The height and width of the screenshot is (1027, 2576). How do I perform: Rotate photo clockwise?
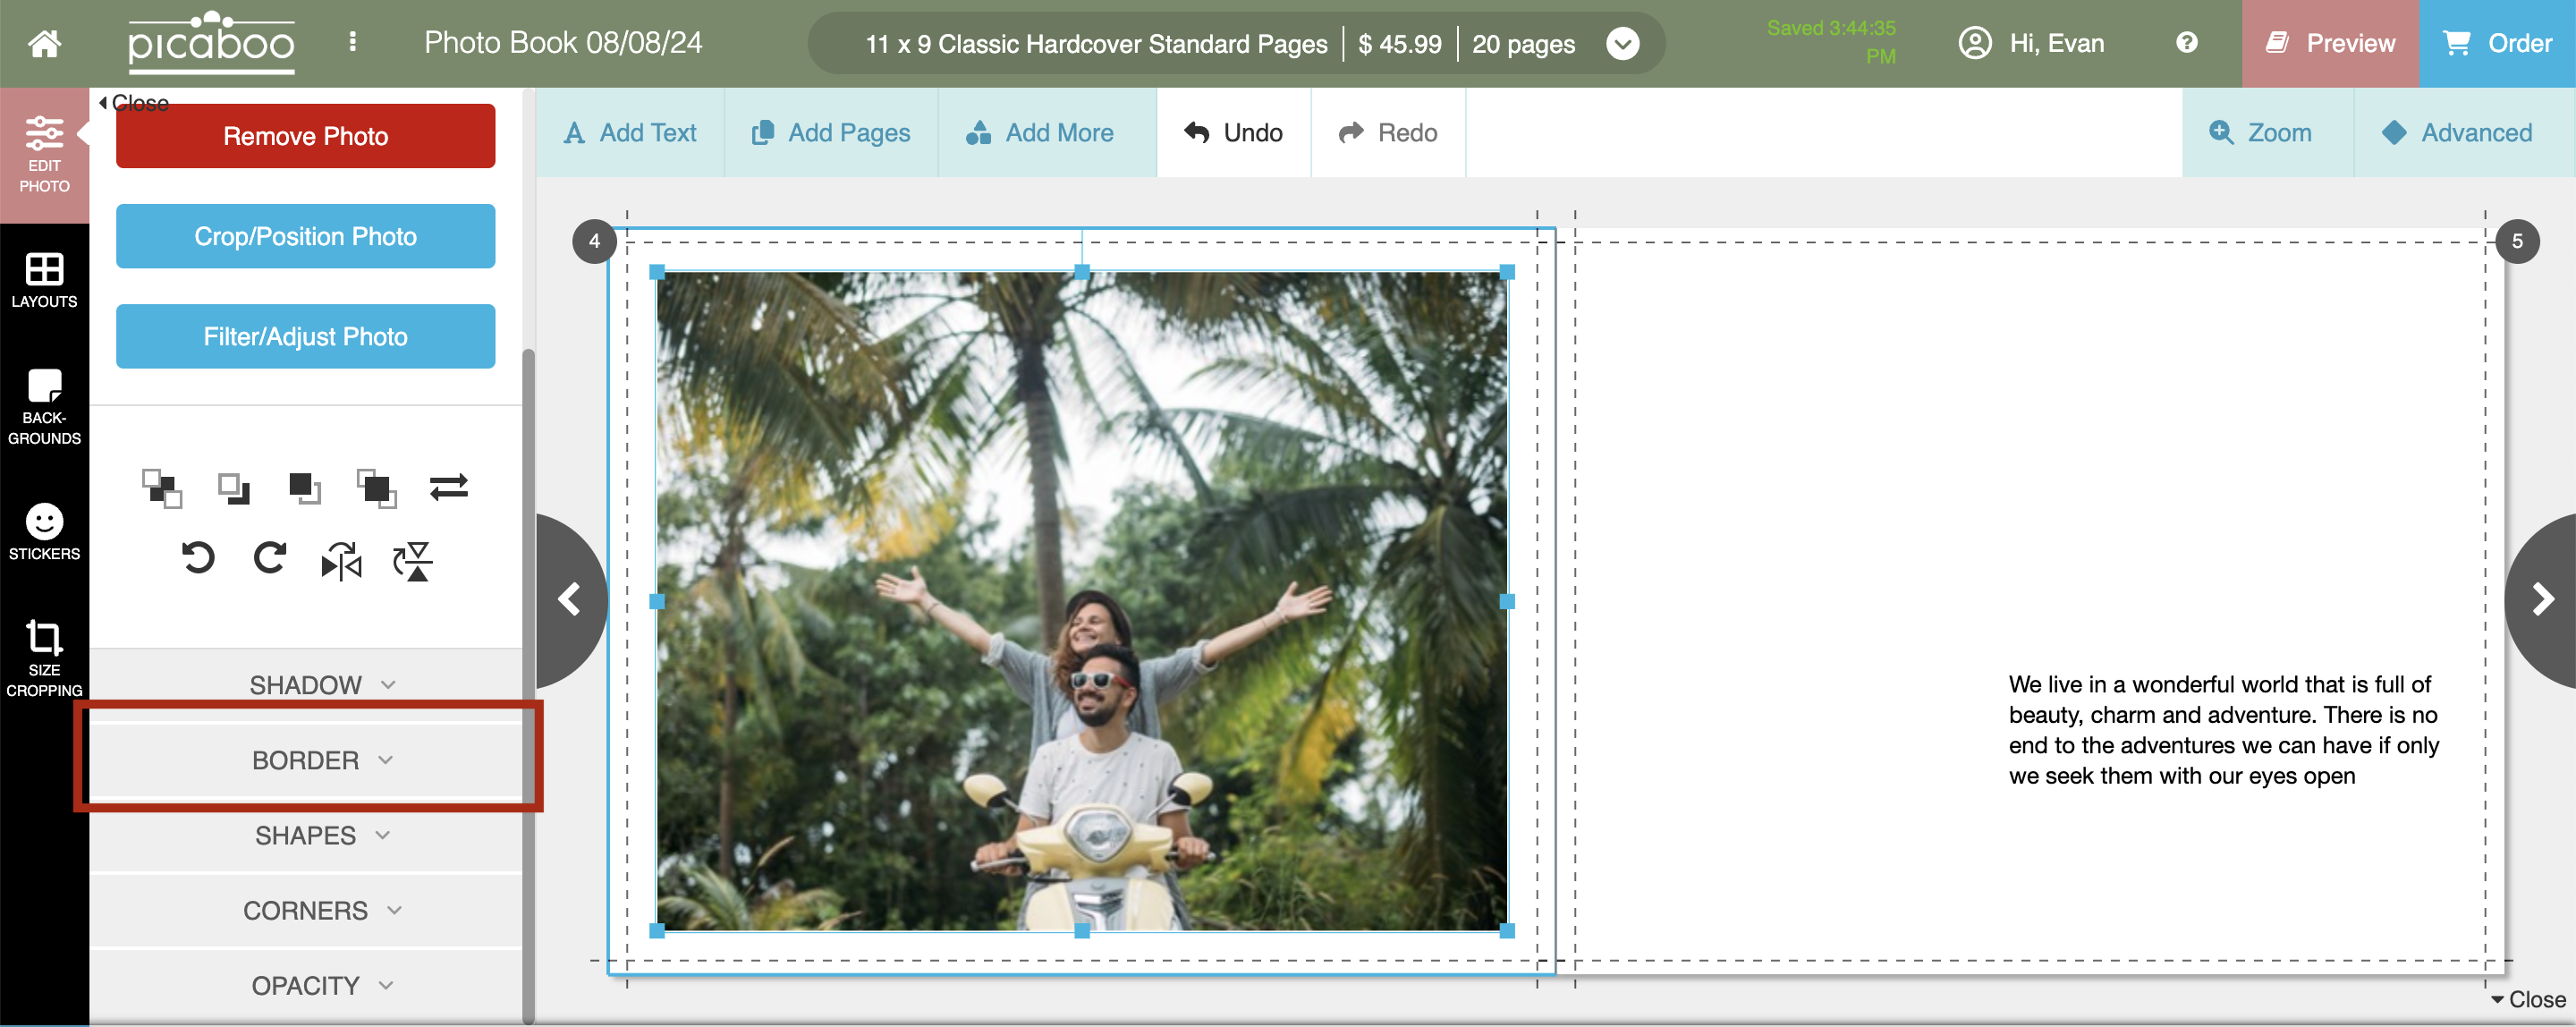269,558
